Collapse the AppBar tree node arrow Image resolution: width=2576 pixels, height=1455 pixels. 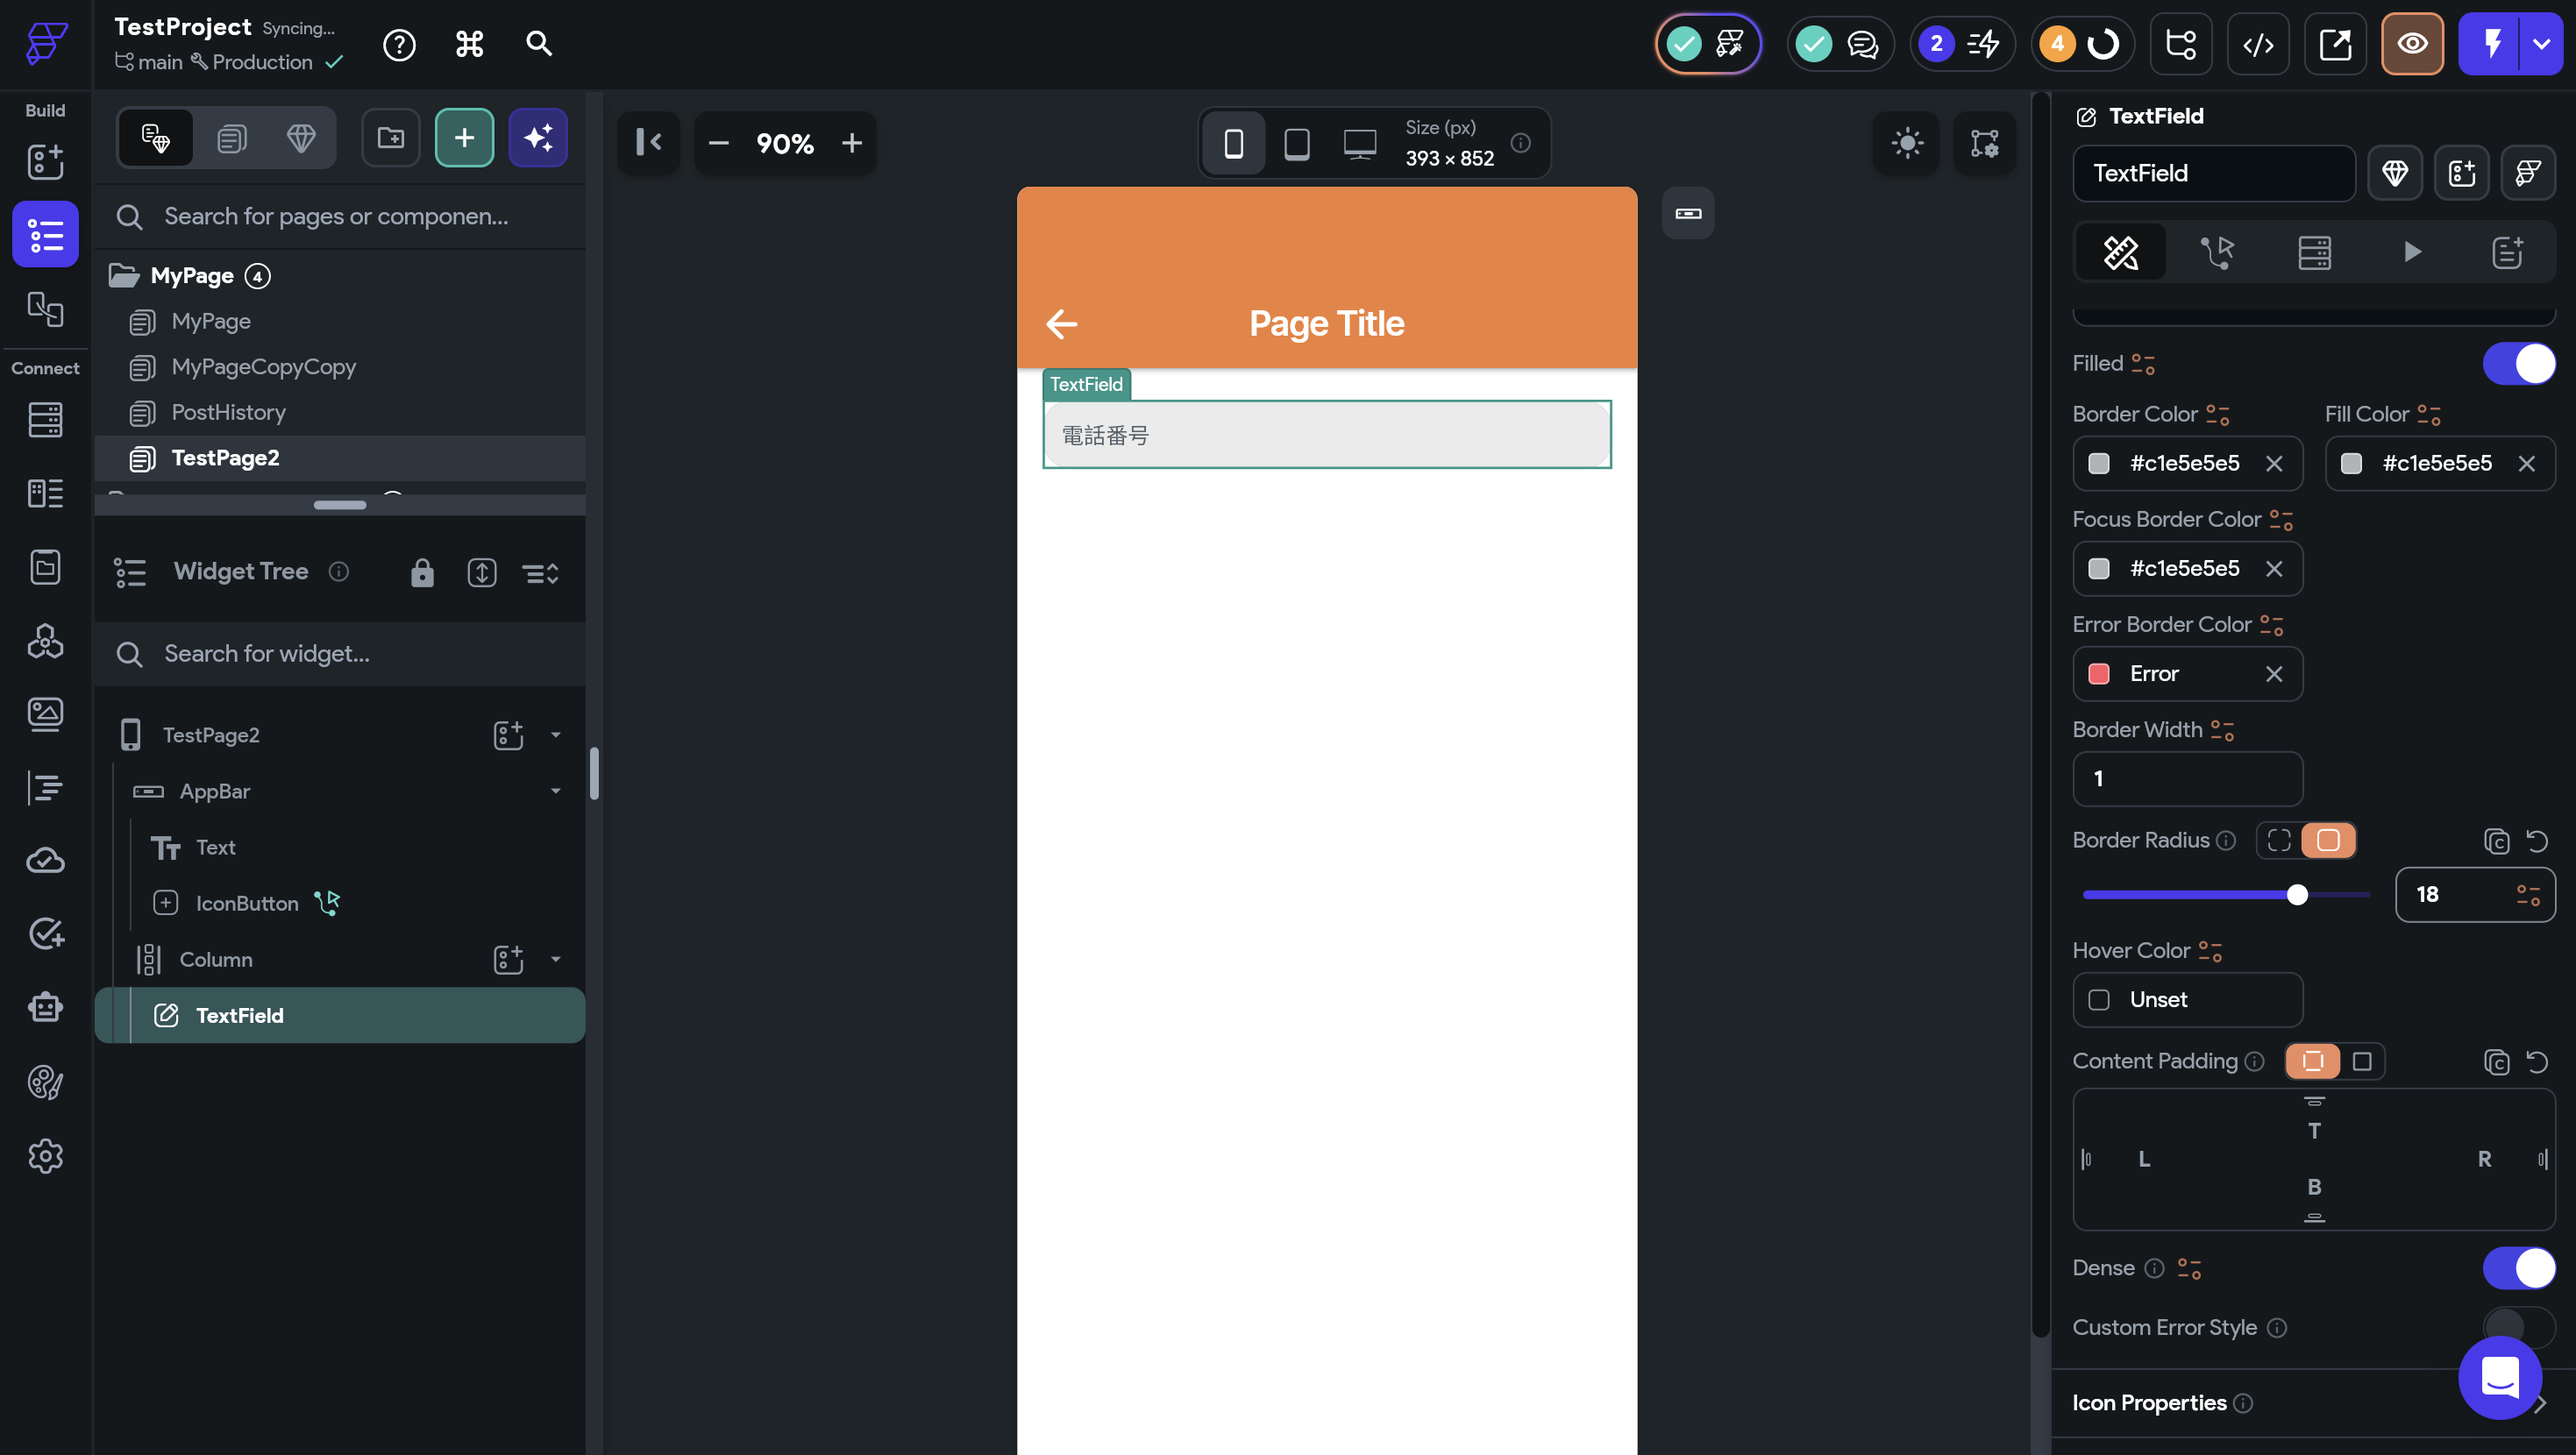tap(556, 791)
